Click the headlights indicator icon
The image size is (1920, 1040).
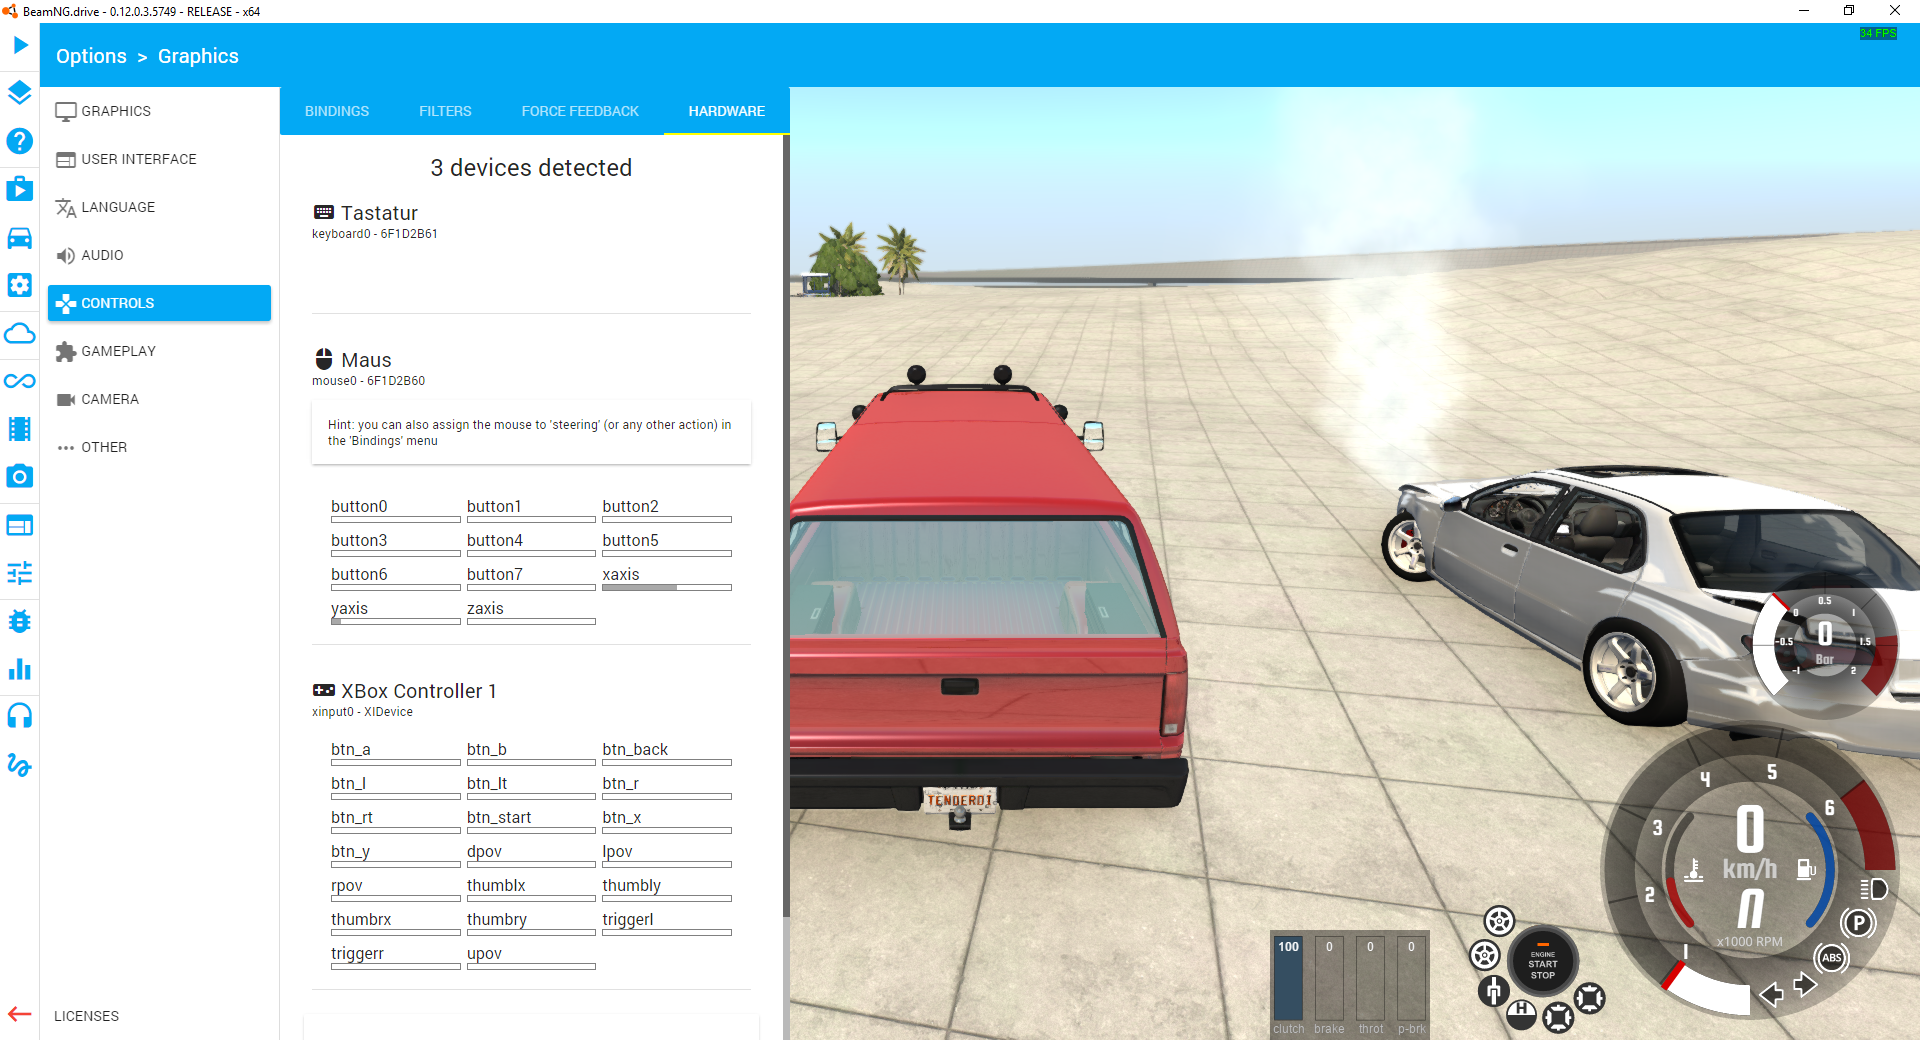(1873, 889)
